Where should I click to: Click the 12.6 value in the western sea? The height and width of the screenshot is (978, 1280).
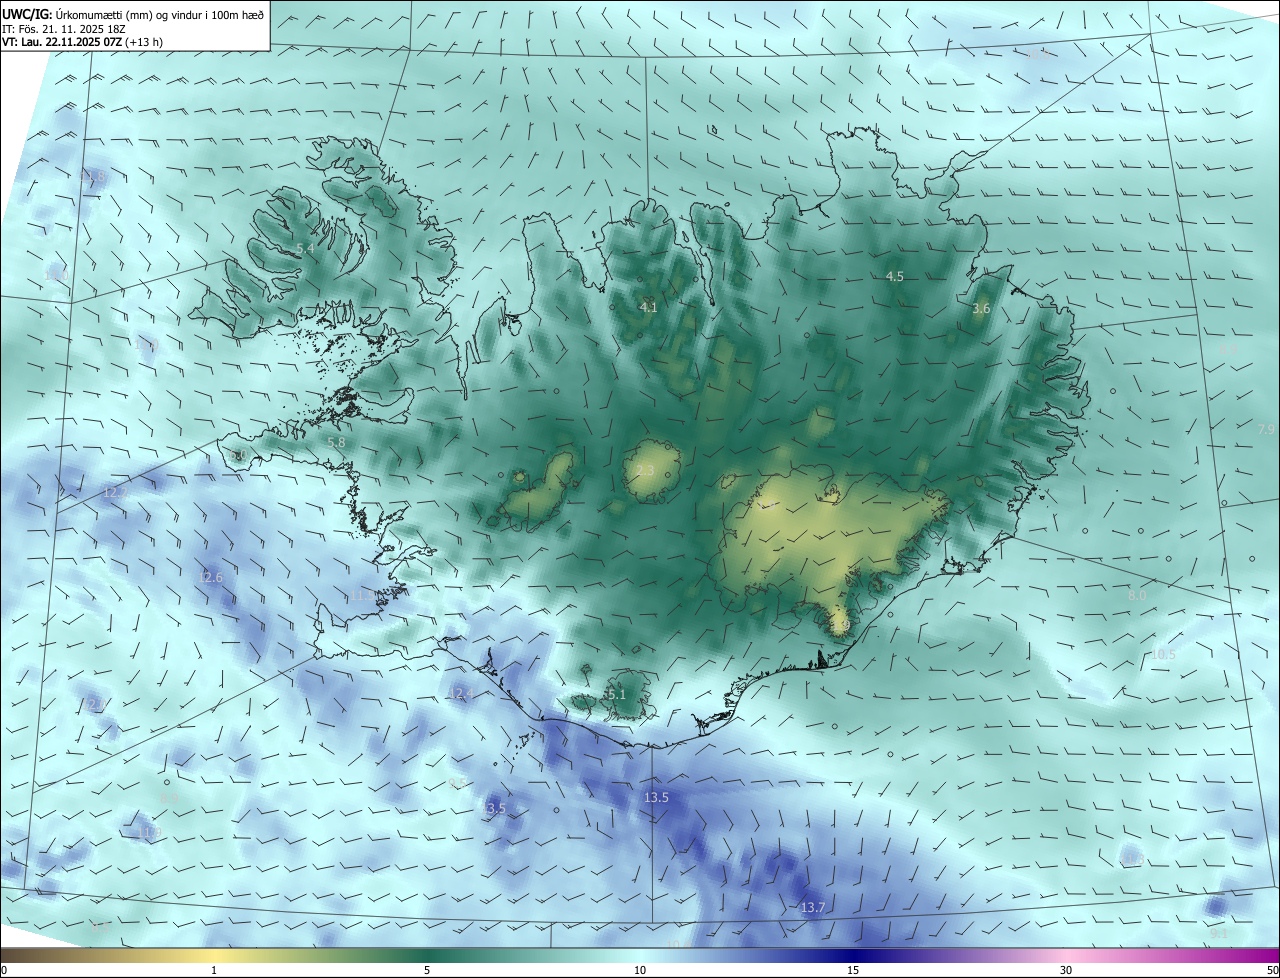tap(211, 577)
